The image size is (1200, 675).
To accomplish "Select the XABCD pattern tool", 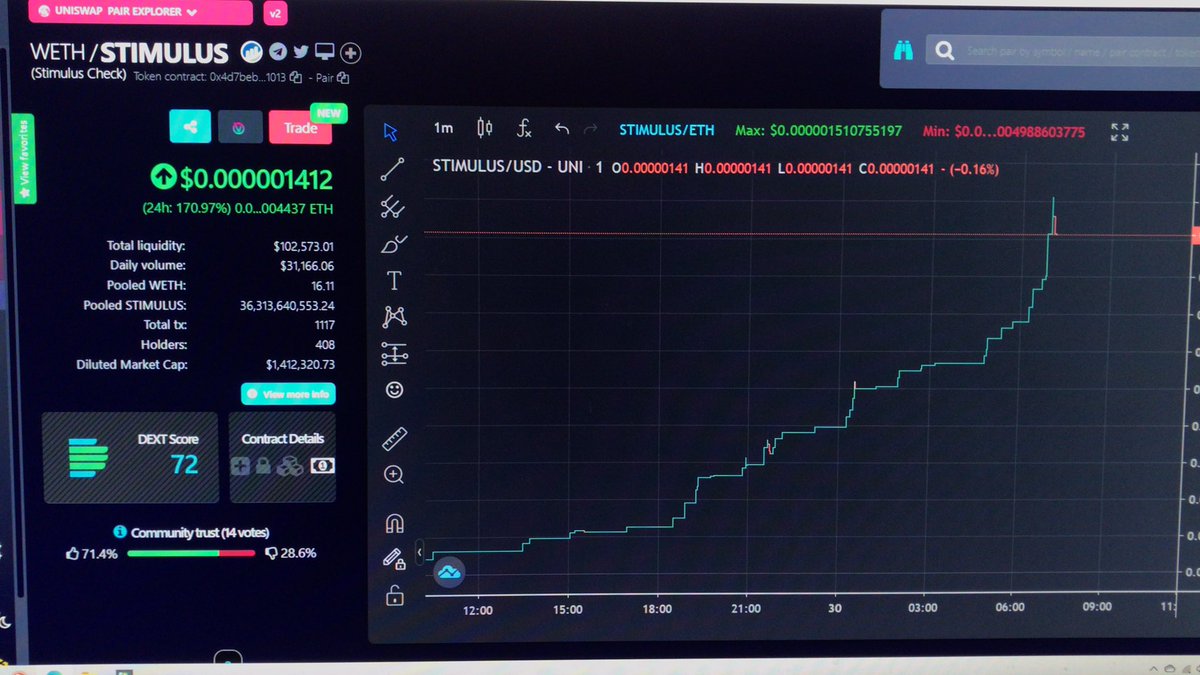I will click(x=394, y=317).
